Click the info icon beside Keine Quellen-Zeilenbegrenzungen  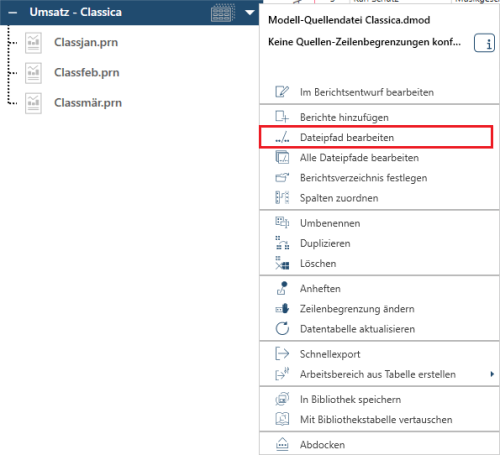click(x=484, y=43)
